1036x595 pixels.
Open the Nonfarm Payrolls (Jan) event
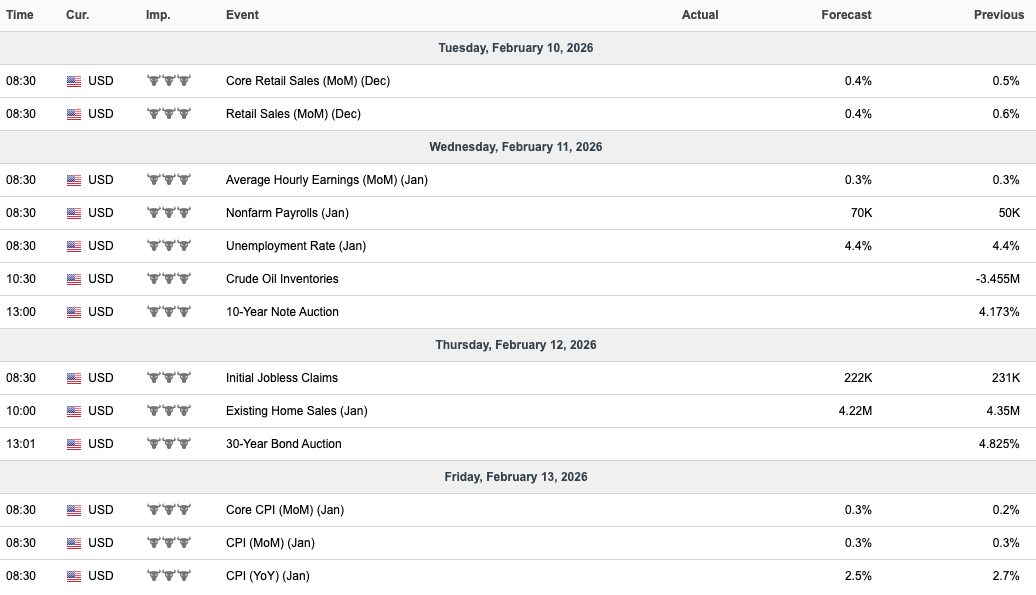point(287,213)
